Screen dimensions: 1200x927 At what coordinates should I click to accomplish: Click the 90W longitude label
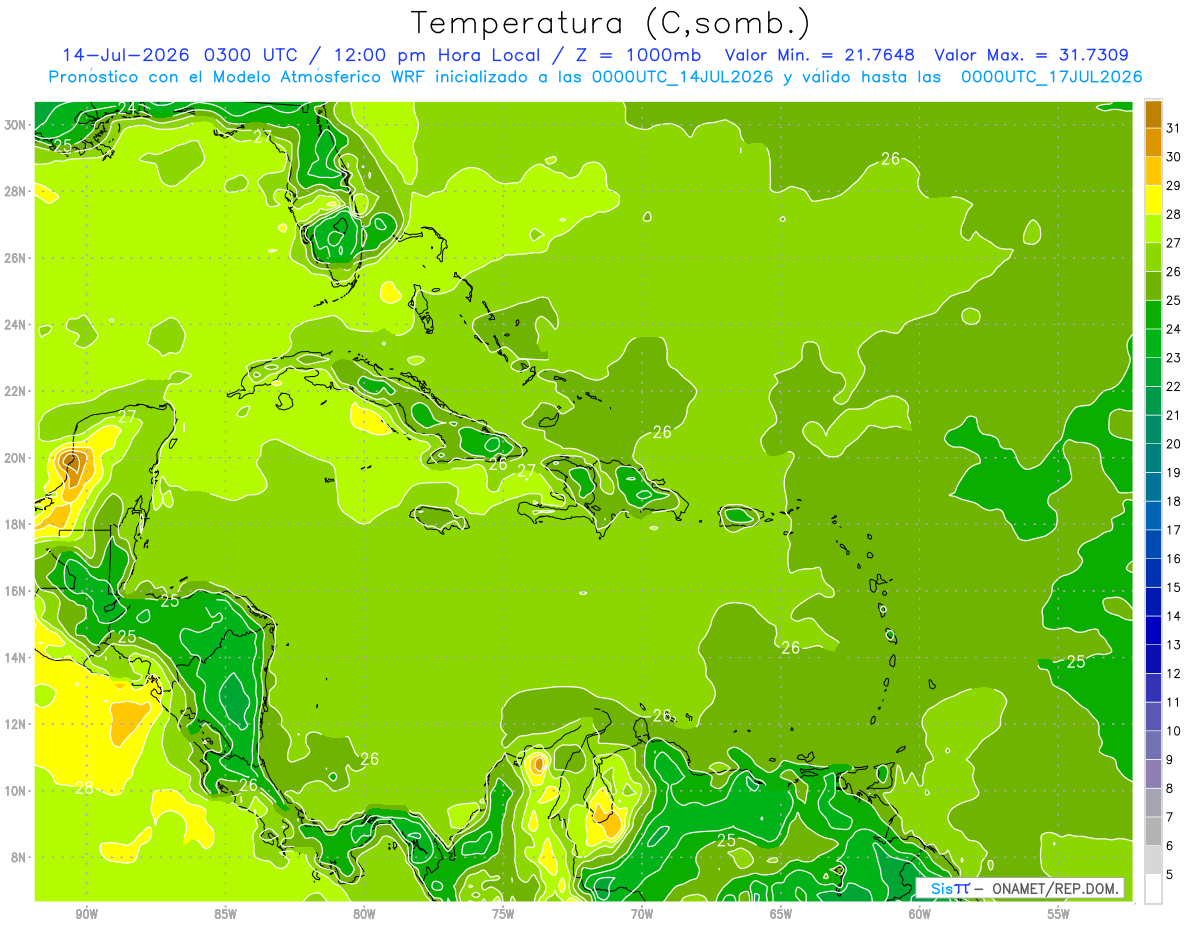click(x=86, y=914)
